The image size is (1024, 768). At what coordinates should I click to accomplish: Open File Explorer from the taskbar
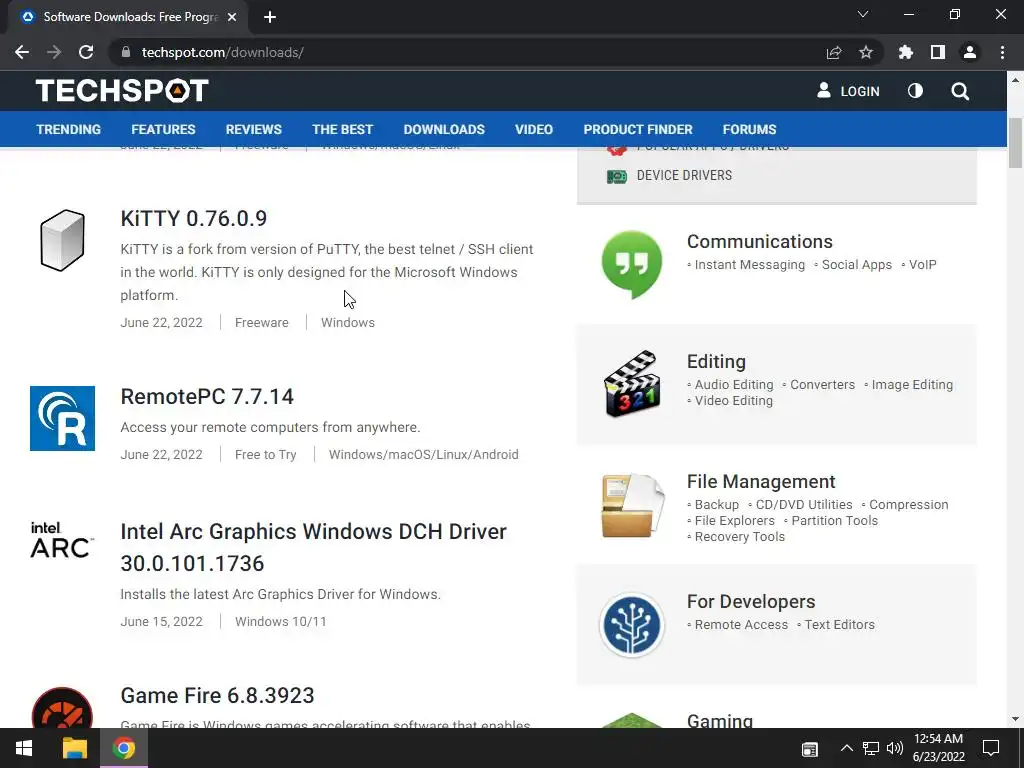pos(74,748)
